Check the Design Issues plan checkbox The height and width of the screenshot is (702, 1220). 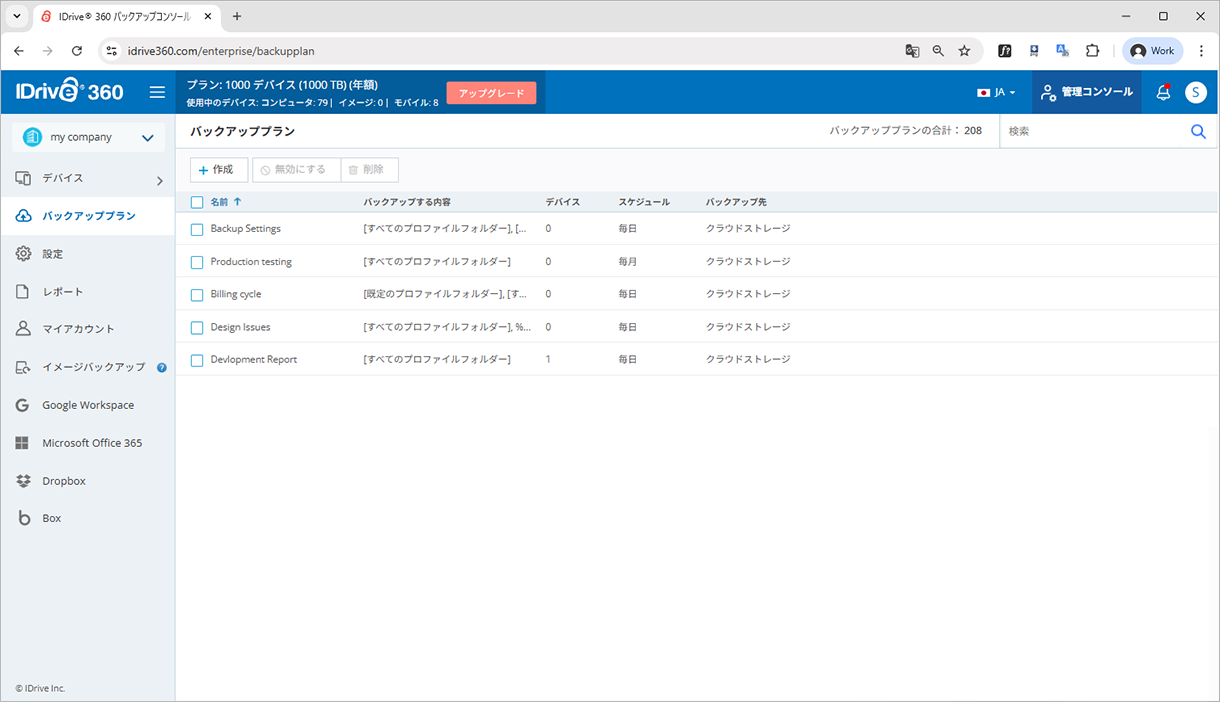(196, 326)
